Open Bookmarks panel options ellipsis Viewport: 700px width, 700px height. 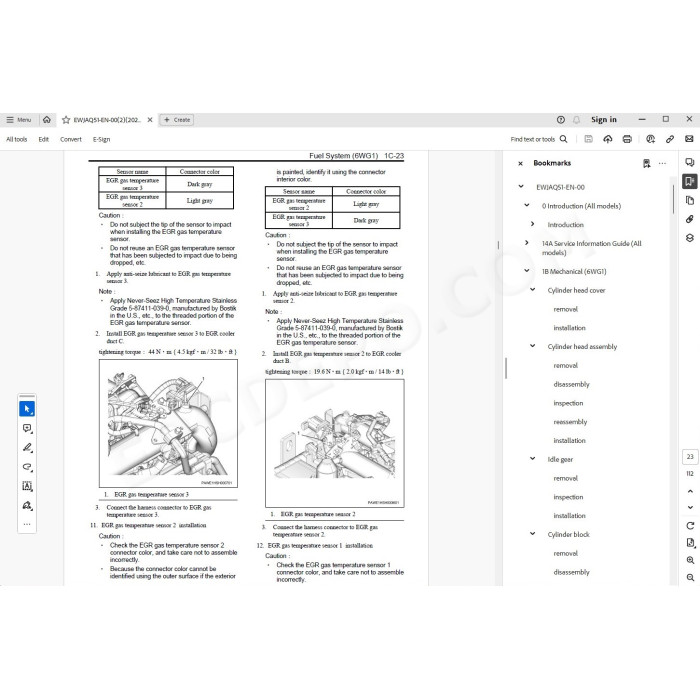coord(662,163)
